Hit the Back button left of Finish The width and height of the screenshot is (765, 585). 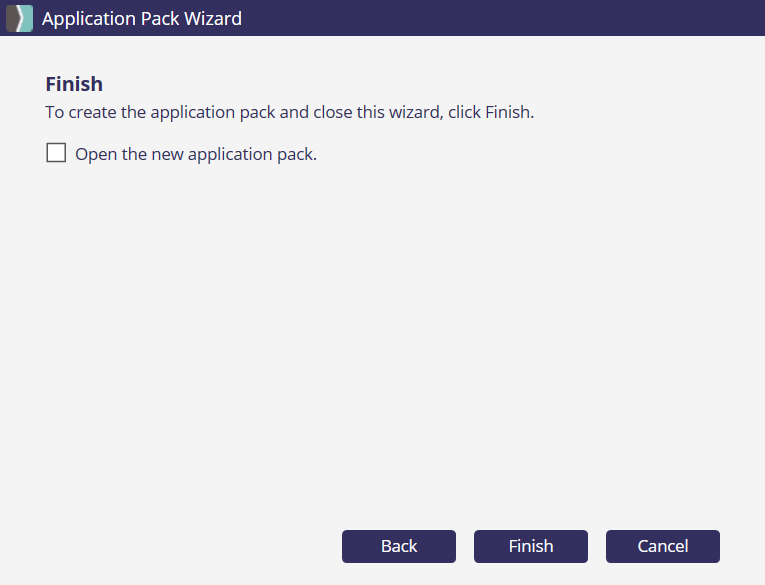click(x=399, y=546)
